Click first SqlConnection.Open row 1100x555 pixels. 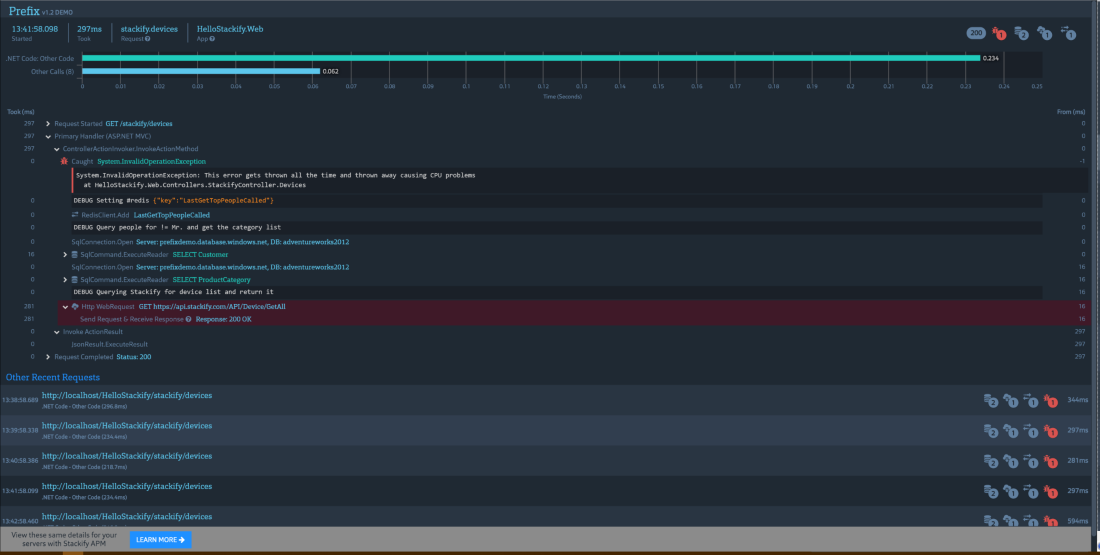click(x=210, y=241)
